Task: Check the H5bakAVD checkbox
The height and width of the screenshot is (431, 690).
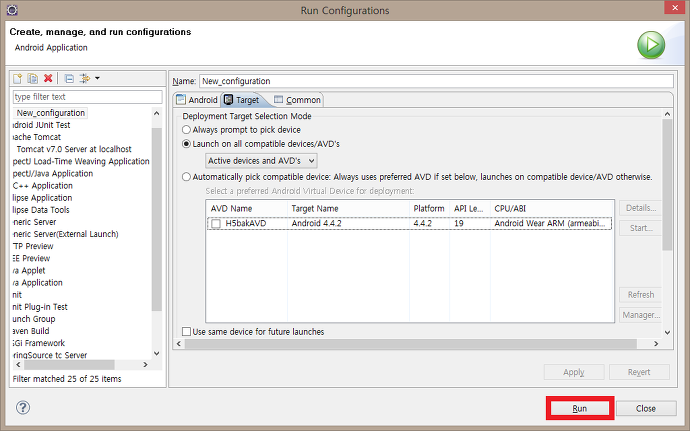Action: pyautogui.click(x=216, y=224)
